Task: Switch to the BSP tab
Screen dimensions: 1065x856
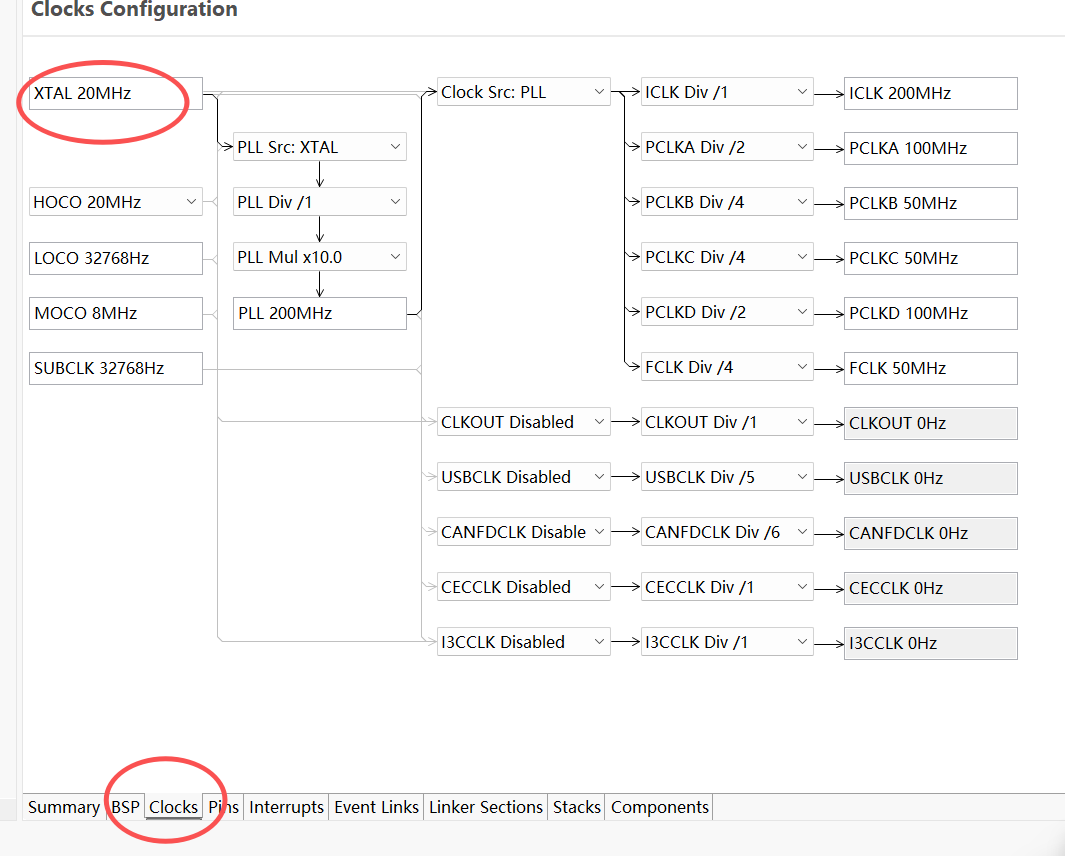Action: pos(126,807)
